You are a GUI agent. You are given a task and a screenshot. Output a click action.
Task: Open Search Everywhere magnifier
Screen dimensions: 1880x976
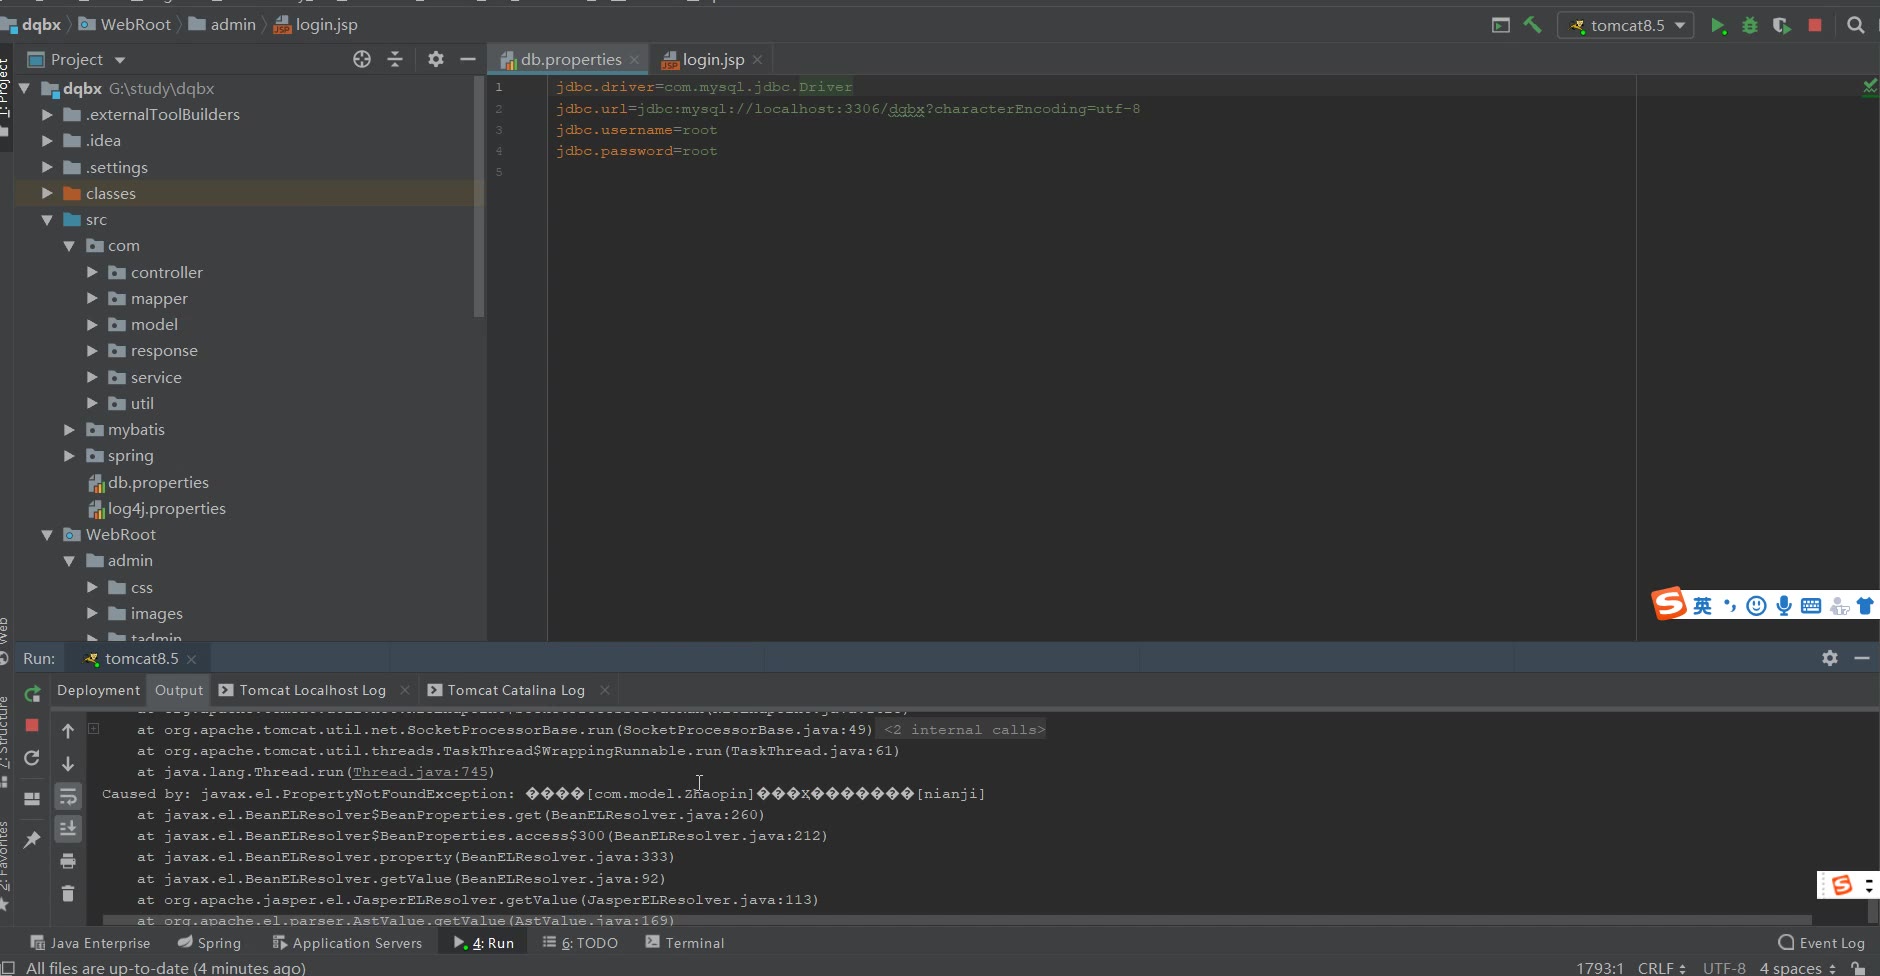coord(1855,26)
